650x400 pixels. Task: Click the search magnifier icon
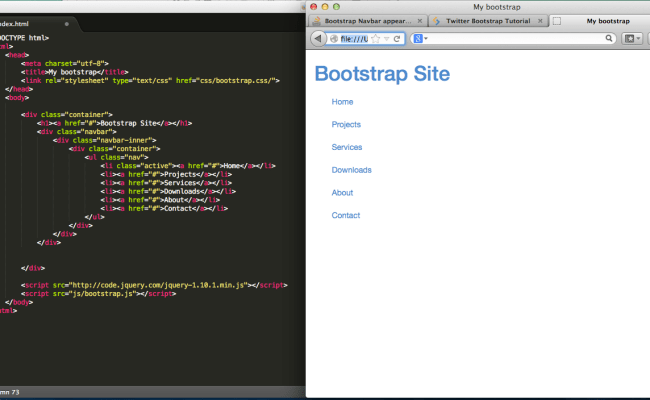pyautogui.click(x=609, y=39)
